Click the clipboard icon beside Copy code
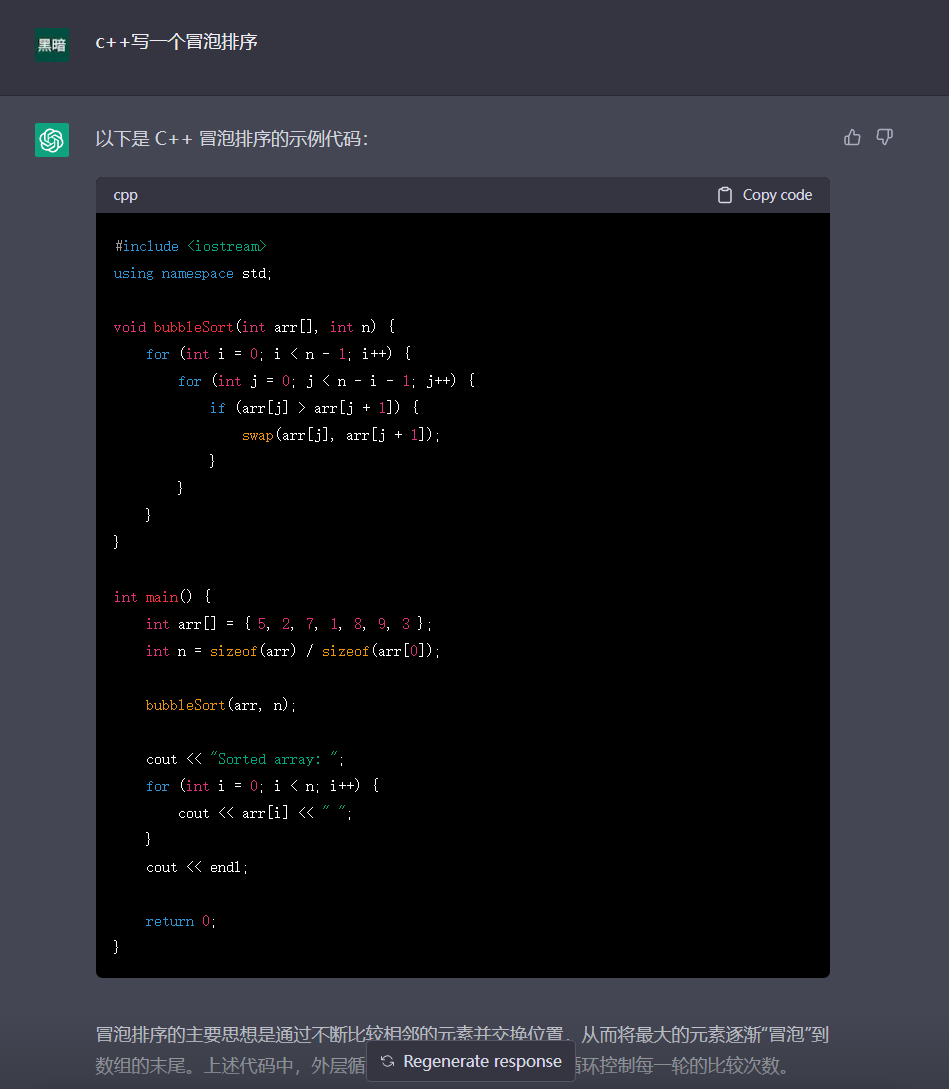949x1089 pixels. (x=725, y=195)
